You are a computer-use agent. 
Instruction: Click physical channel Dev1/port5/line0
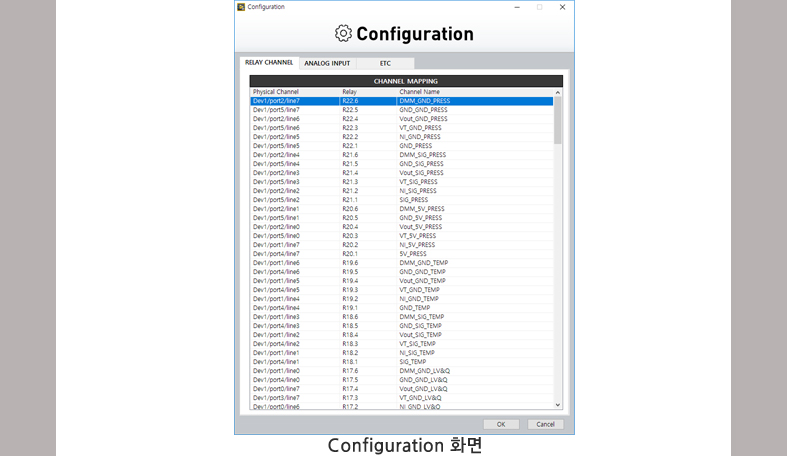276,236
